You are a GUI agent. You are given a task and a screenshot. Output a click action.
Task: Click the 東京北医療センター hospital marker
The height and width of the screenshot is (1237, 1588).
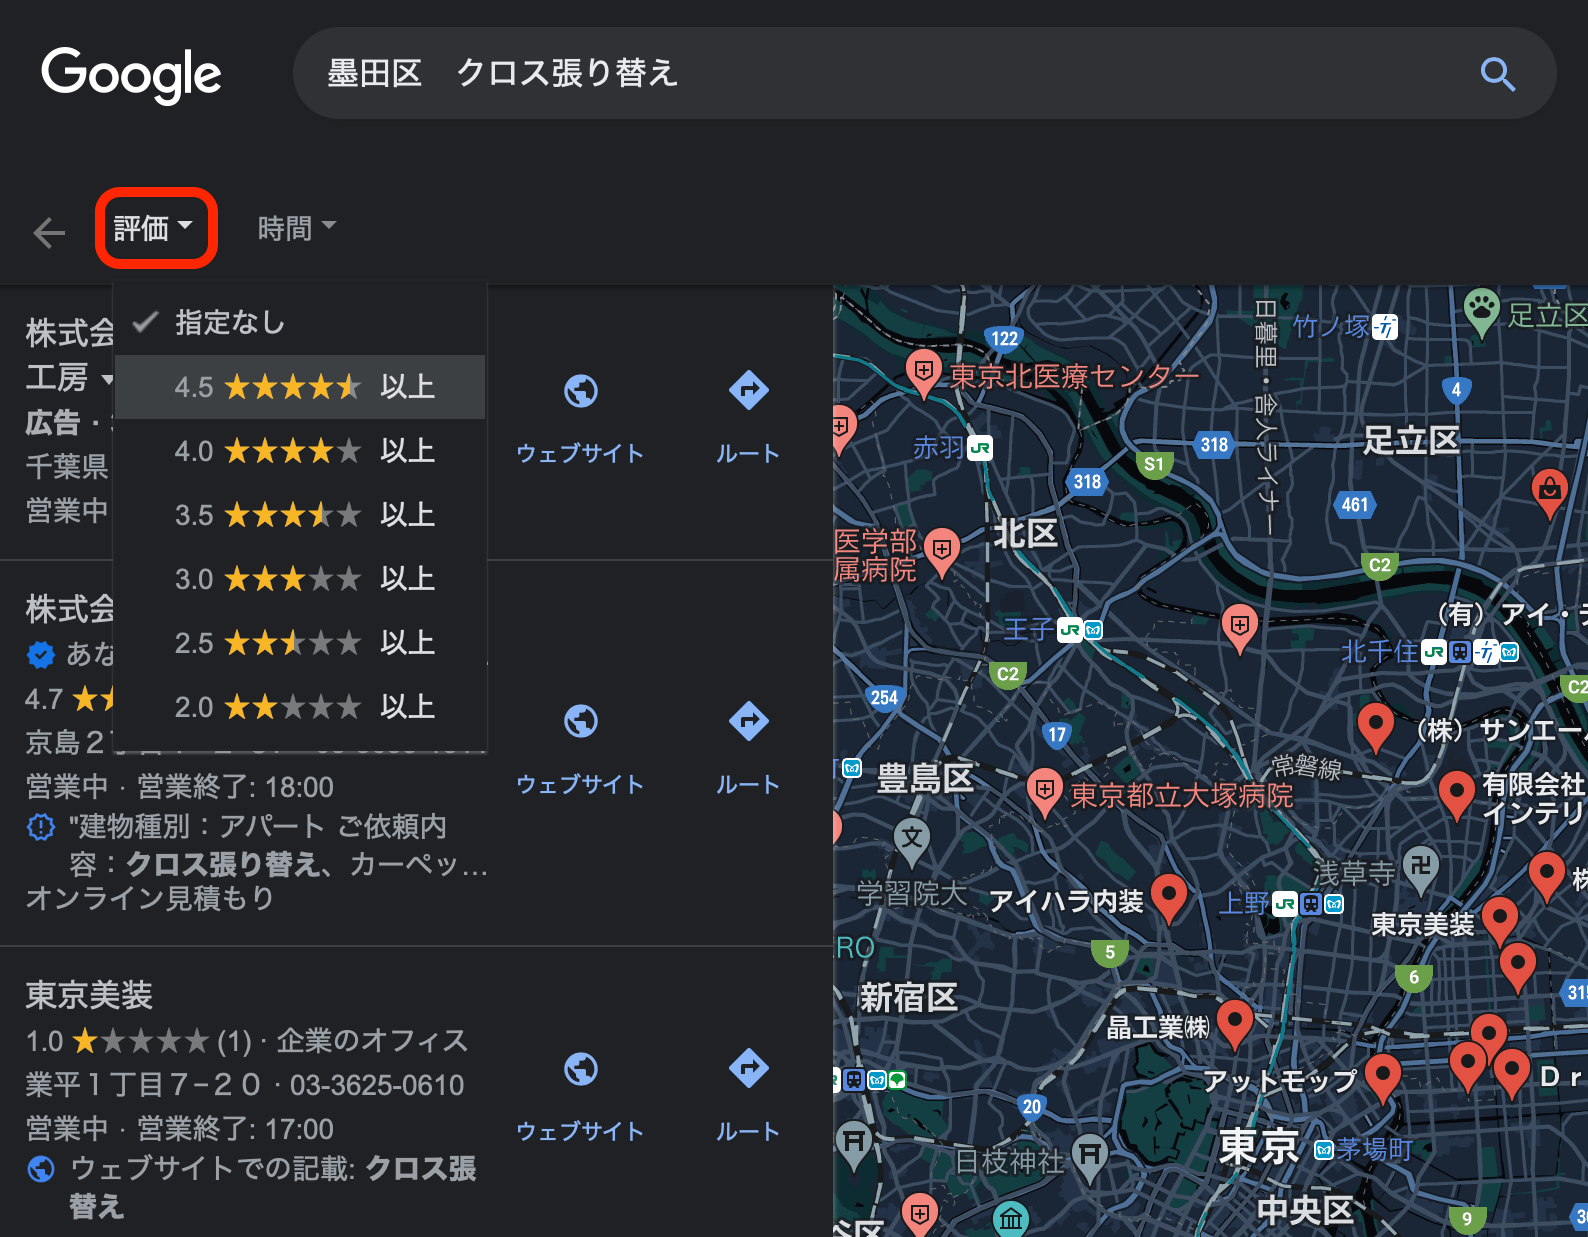tap(923, 372)
